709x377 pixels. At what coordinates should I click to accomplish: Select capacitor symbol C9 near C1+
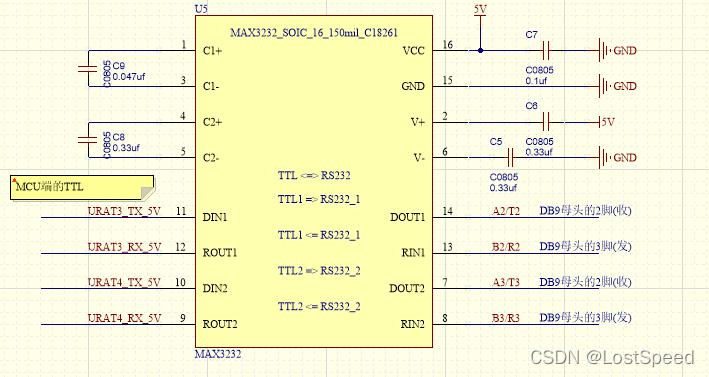click(88, 69)
